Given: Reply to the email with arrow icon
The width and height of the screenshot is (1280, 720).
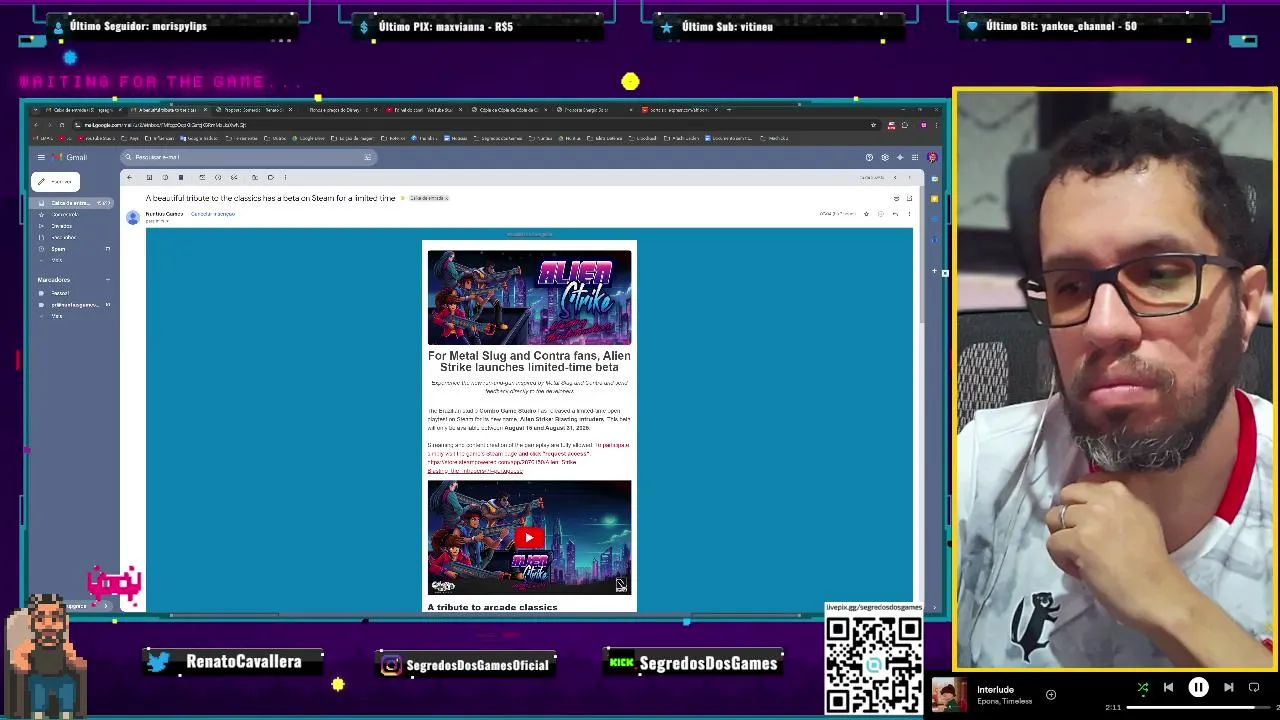Looking at the screenshot, I should point(895,214).
